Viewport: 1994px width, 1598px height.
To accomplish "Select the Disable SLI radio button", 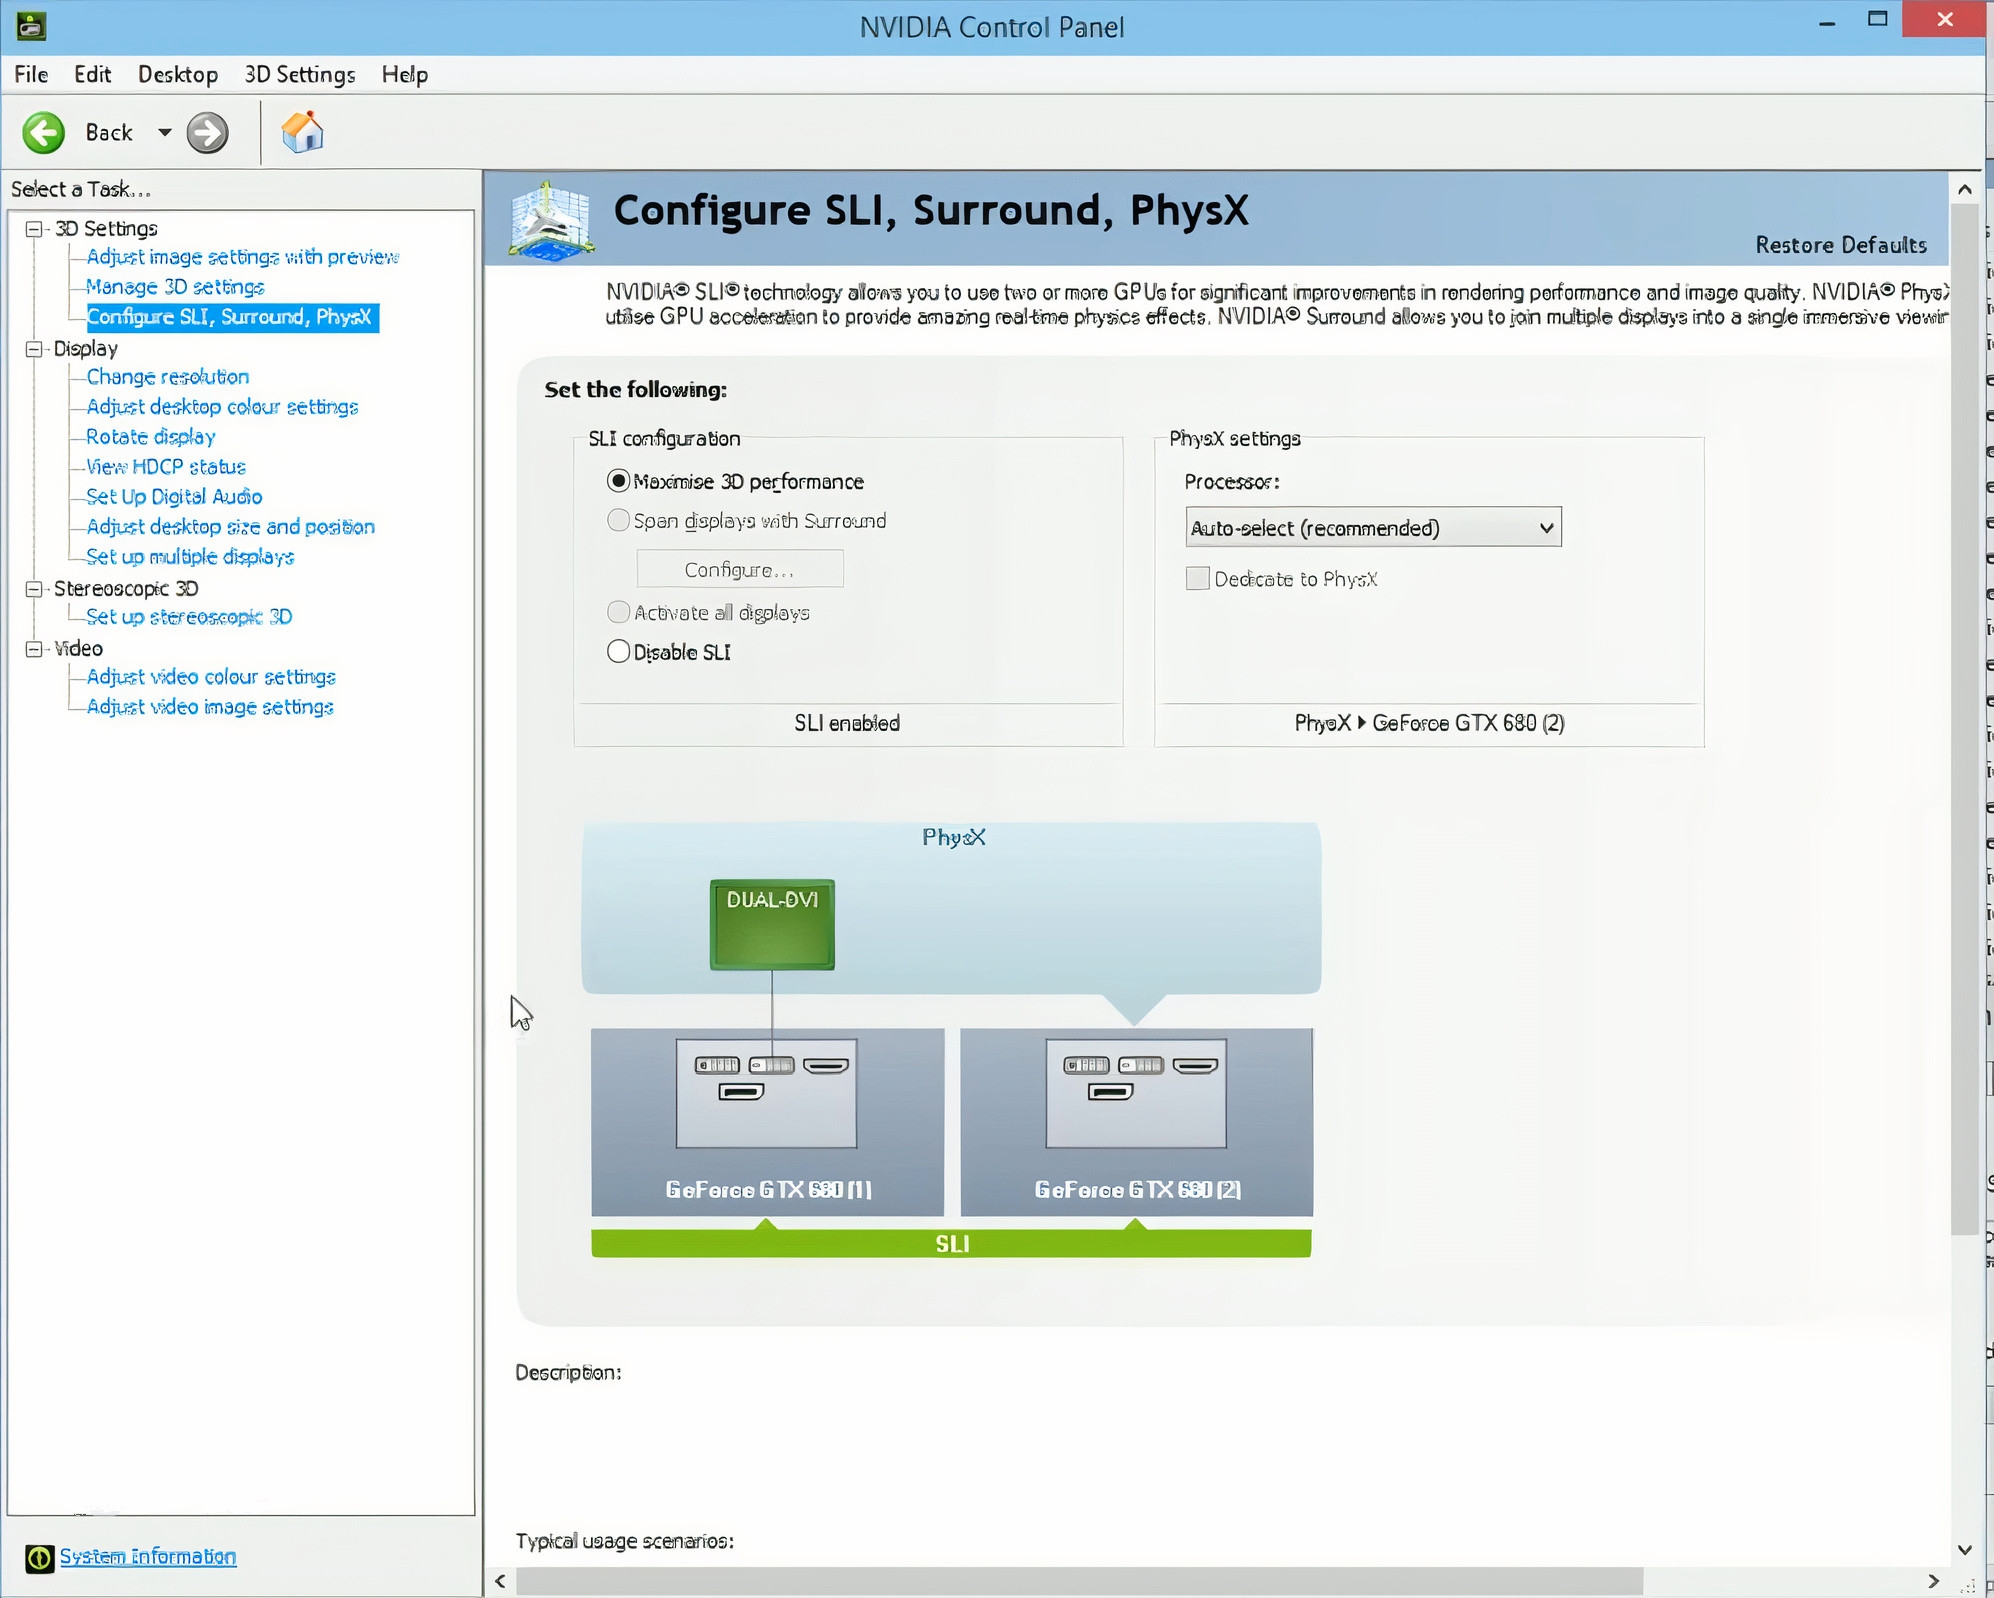I will [x=618, y=652].
